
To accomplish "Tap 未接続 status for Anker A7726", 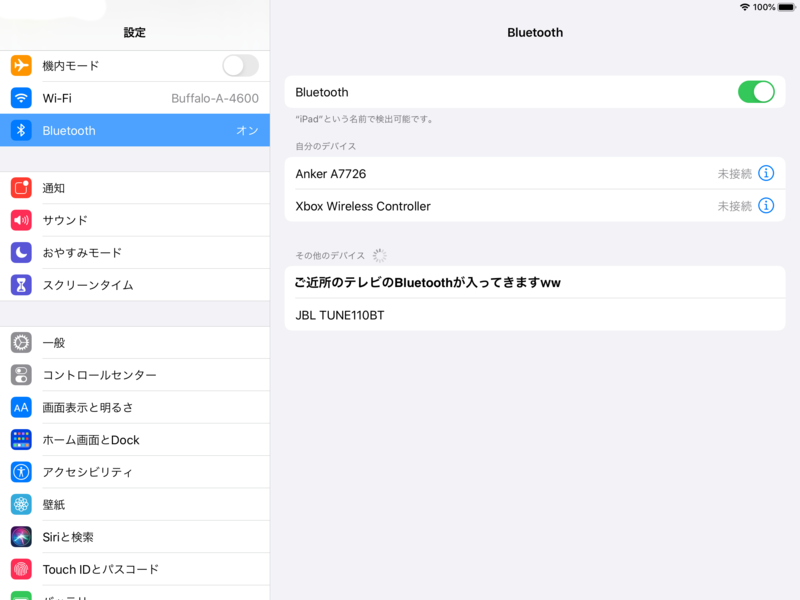I will [735, 173].
